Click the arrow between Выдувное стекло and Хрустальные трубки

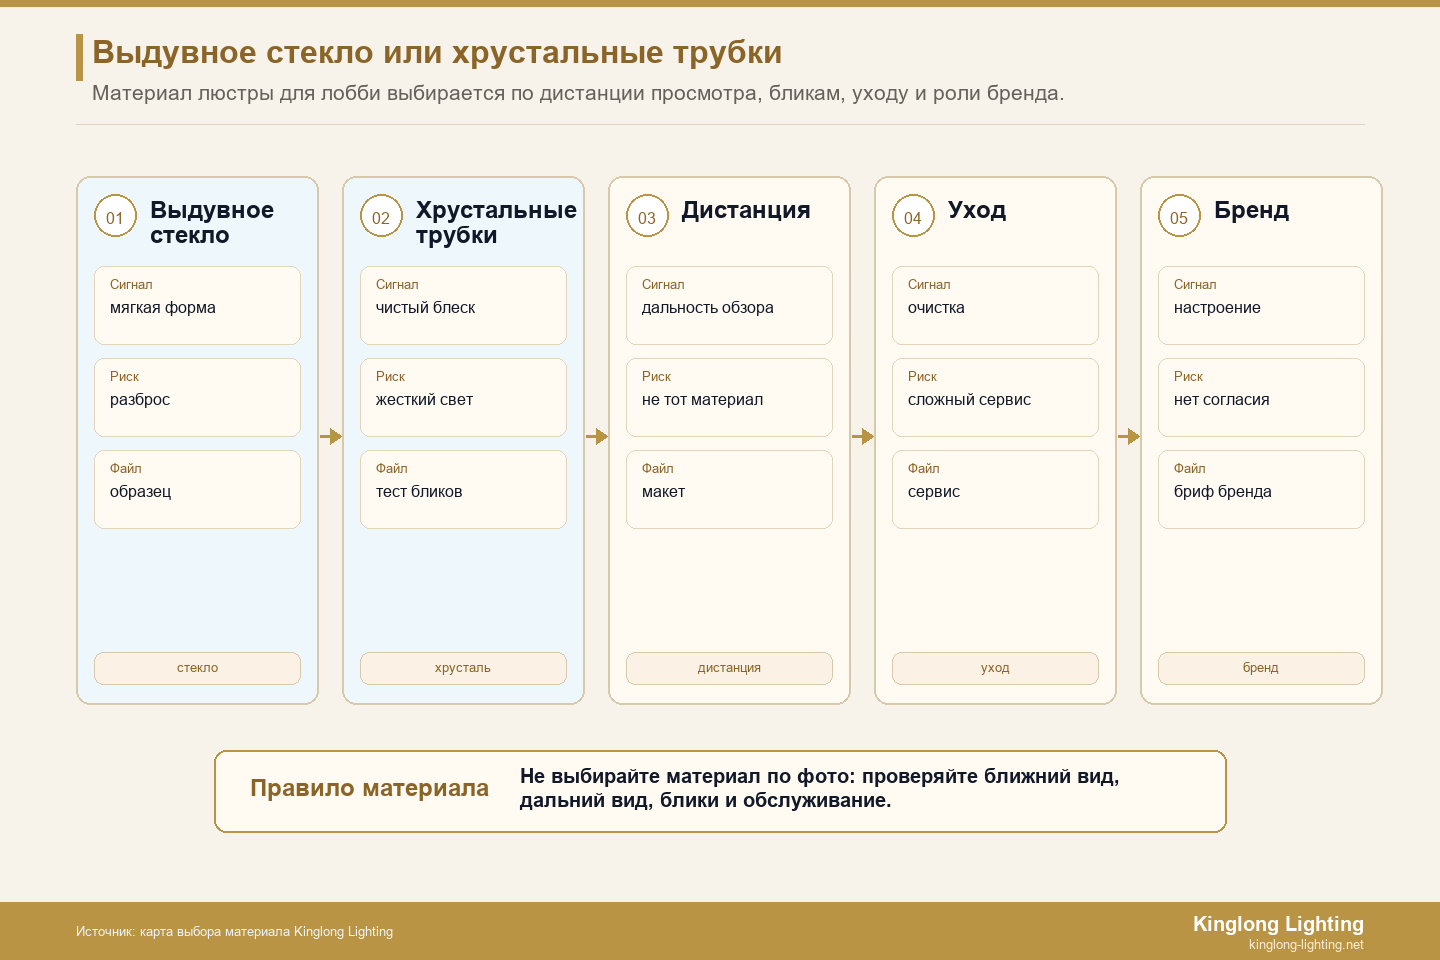[331, 436]
